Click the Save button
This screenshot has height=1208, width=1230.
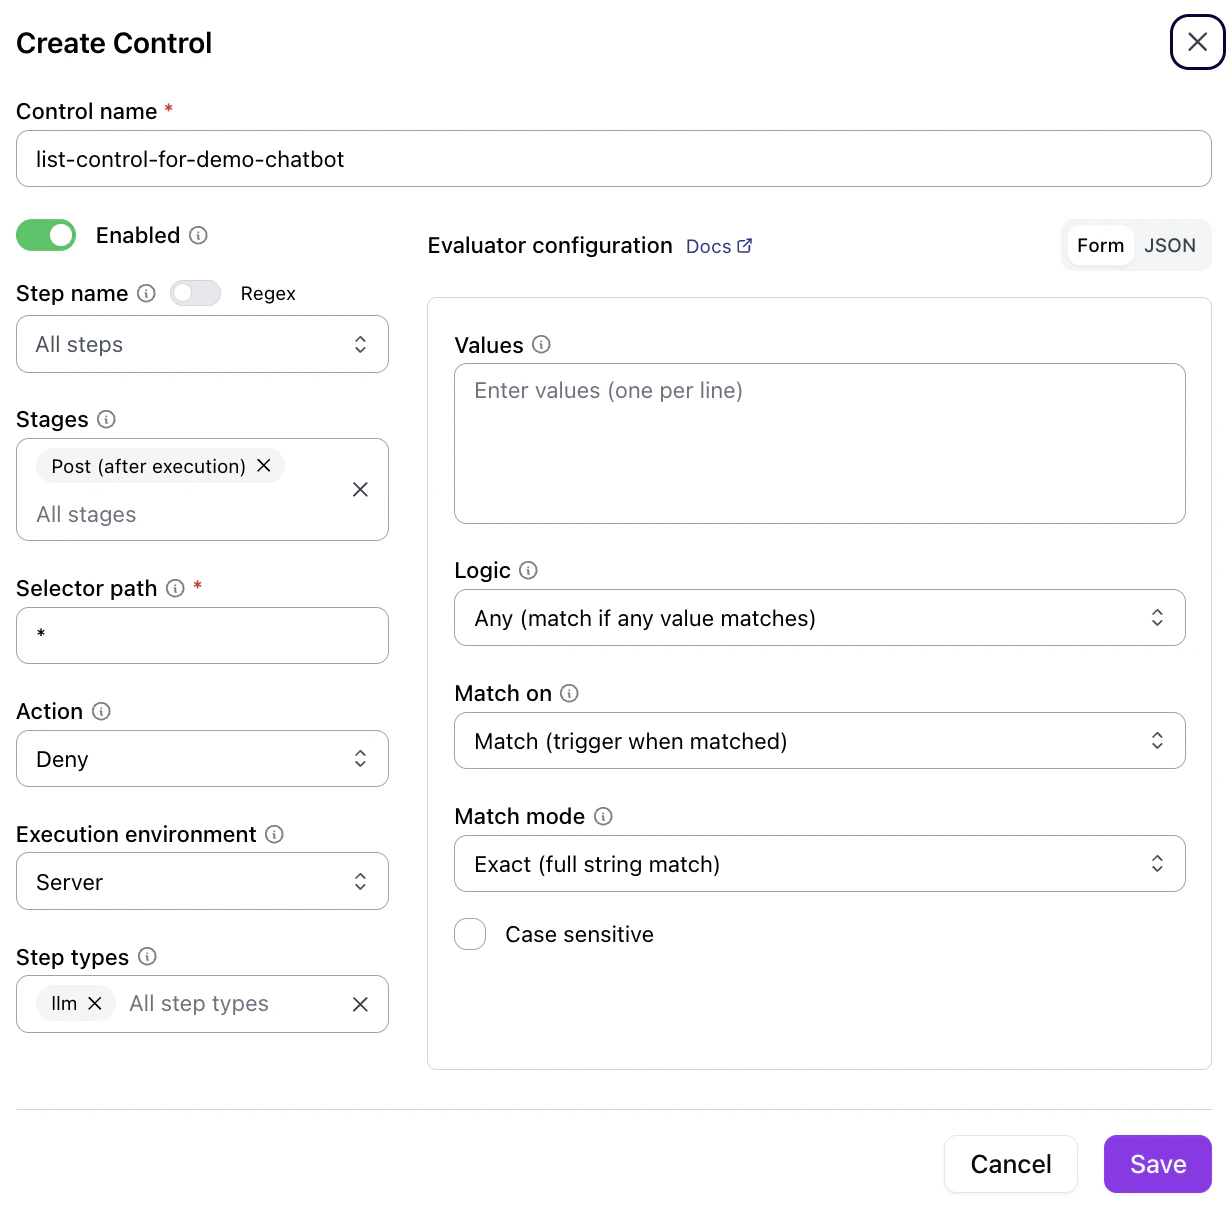1157,1163
